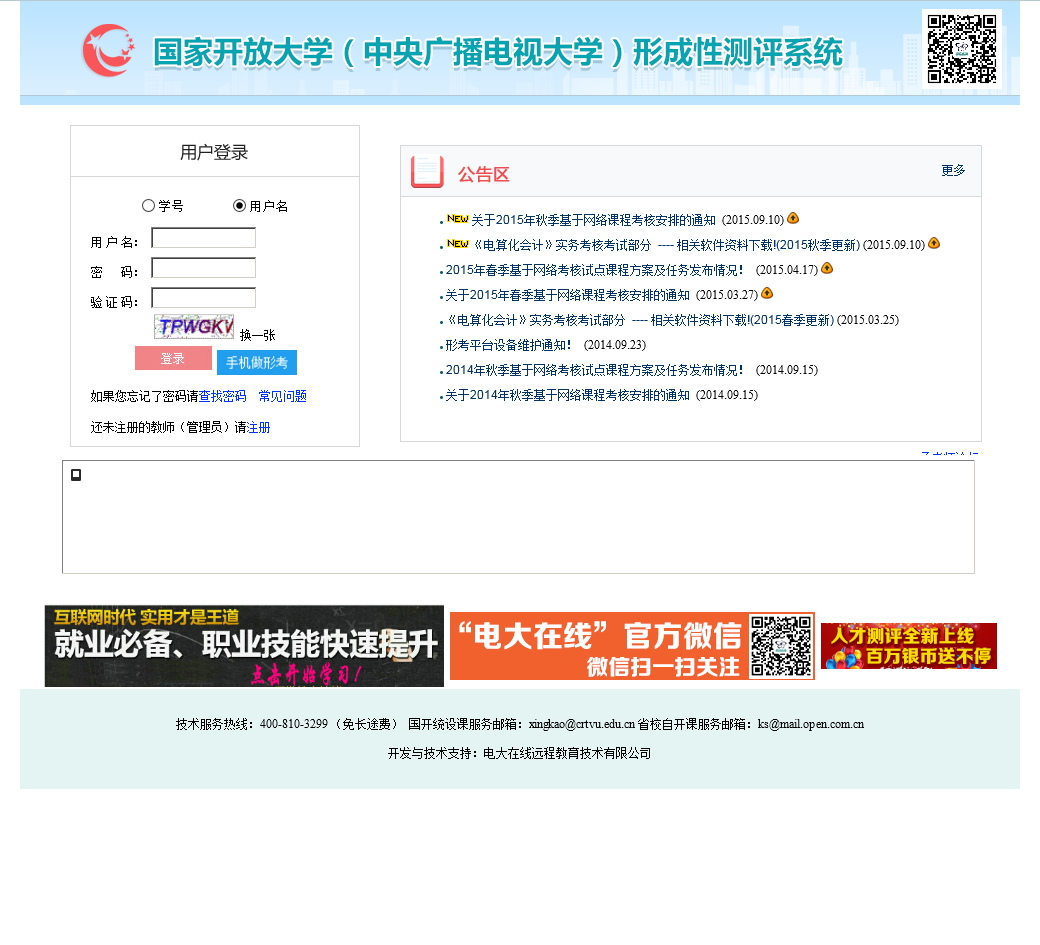Click the xingkao@crtvu.edu.cn email text
Viewport: 1040px width, 945px height.
pyautogui.click(x=582, y=724)
